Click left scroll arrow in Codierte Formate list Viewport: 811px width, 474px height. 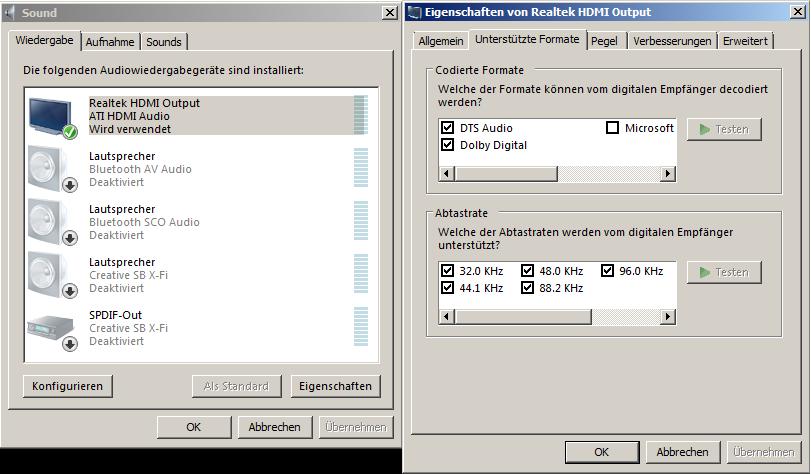pos(447,173)
